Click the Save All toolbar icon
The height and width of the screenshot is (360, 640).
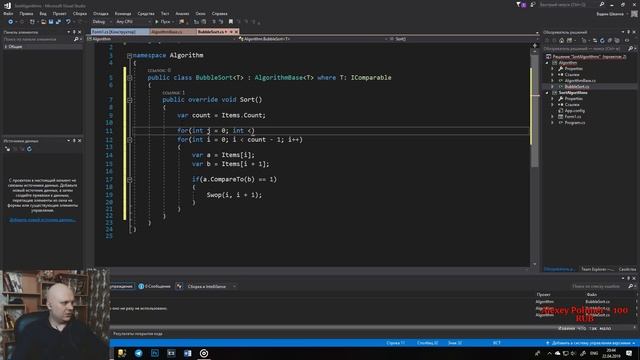58,22
